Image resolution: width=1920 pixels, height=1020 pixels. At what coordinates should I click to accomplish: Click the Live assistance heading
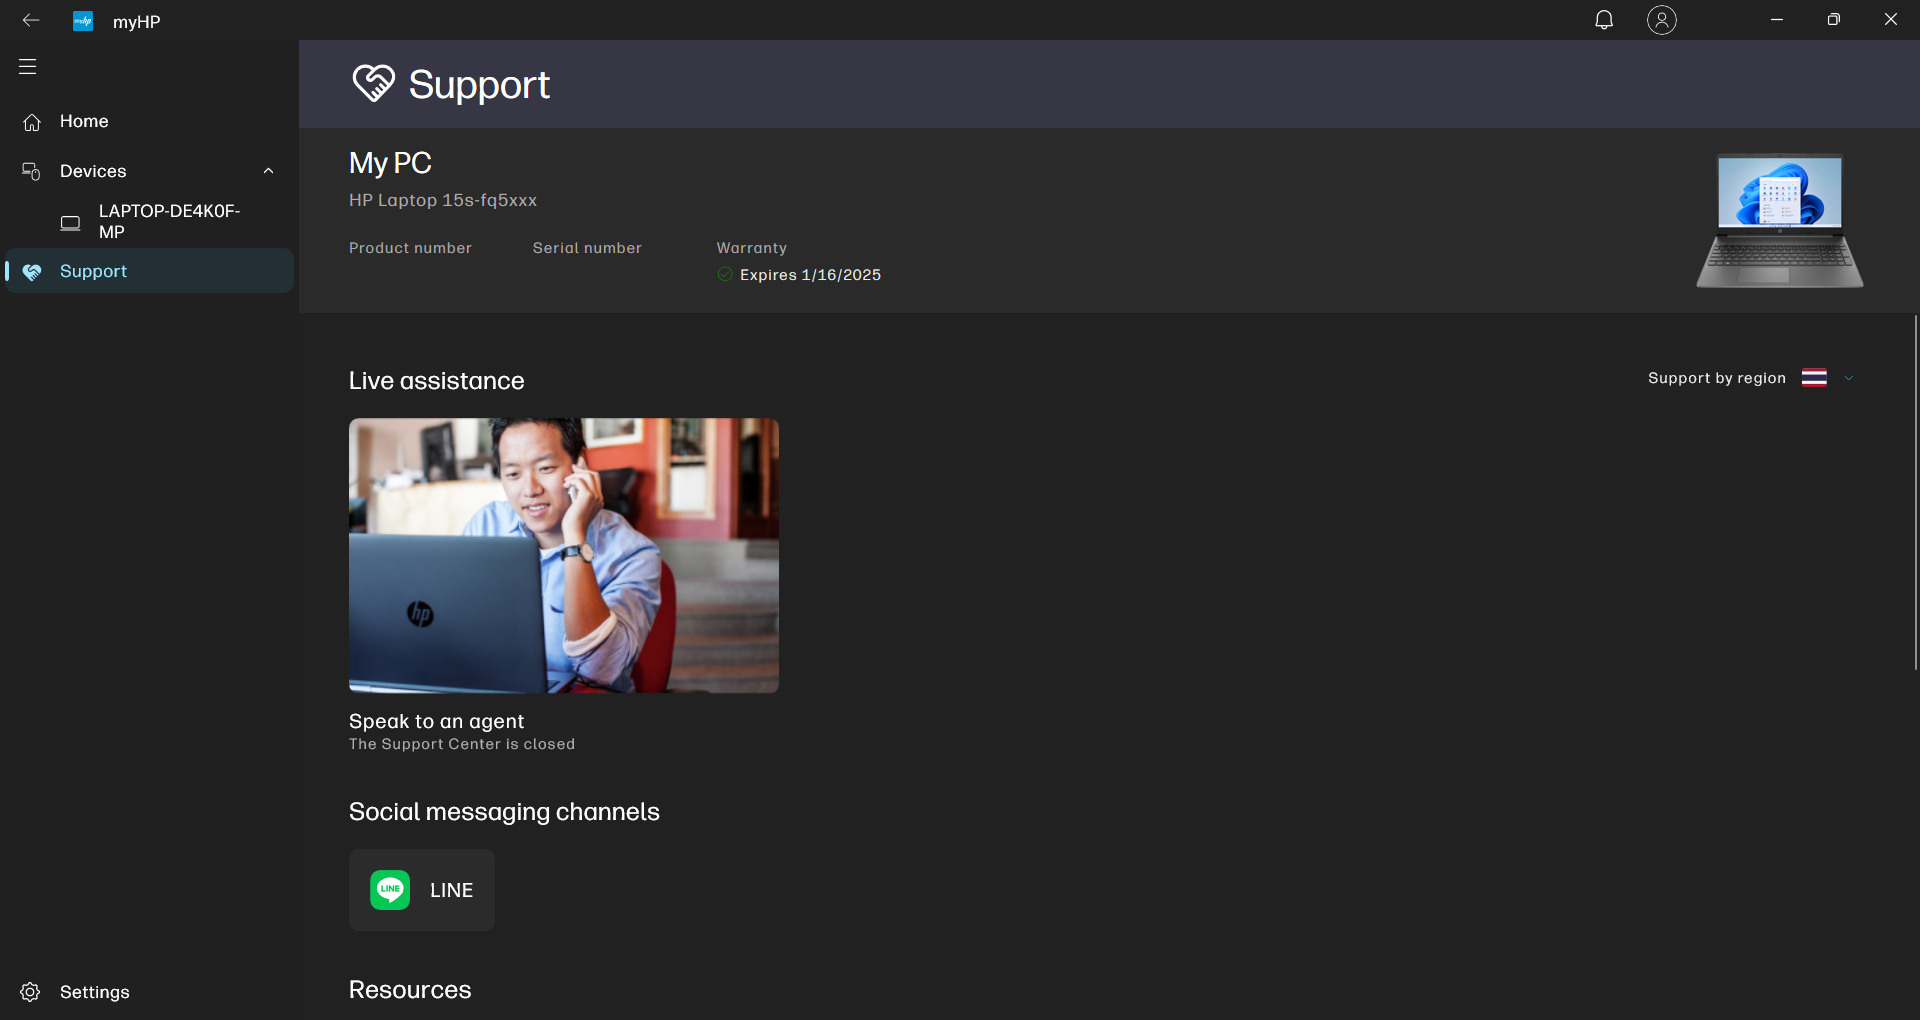[436, 381]
